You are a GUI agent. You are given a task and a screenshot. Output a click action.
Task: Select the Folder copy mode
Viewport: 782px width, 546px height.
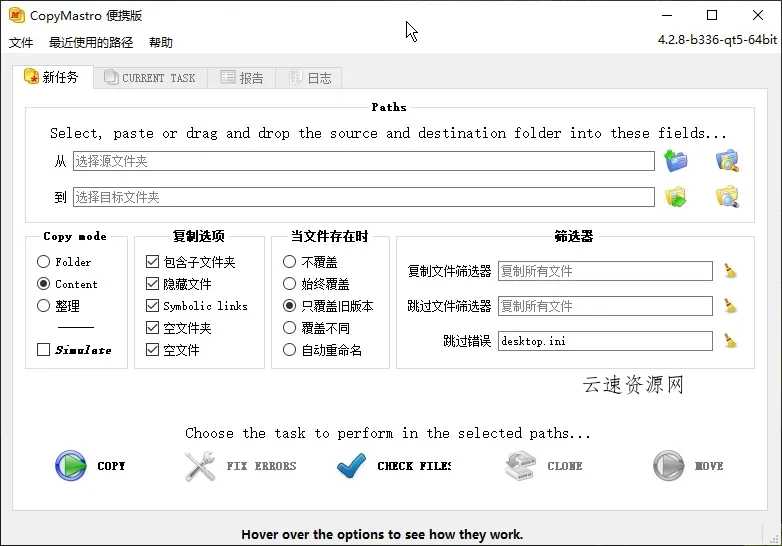(43, 262)
